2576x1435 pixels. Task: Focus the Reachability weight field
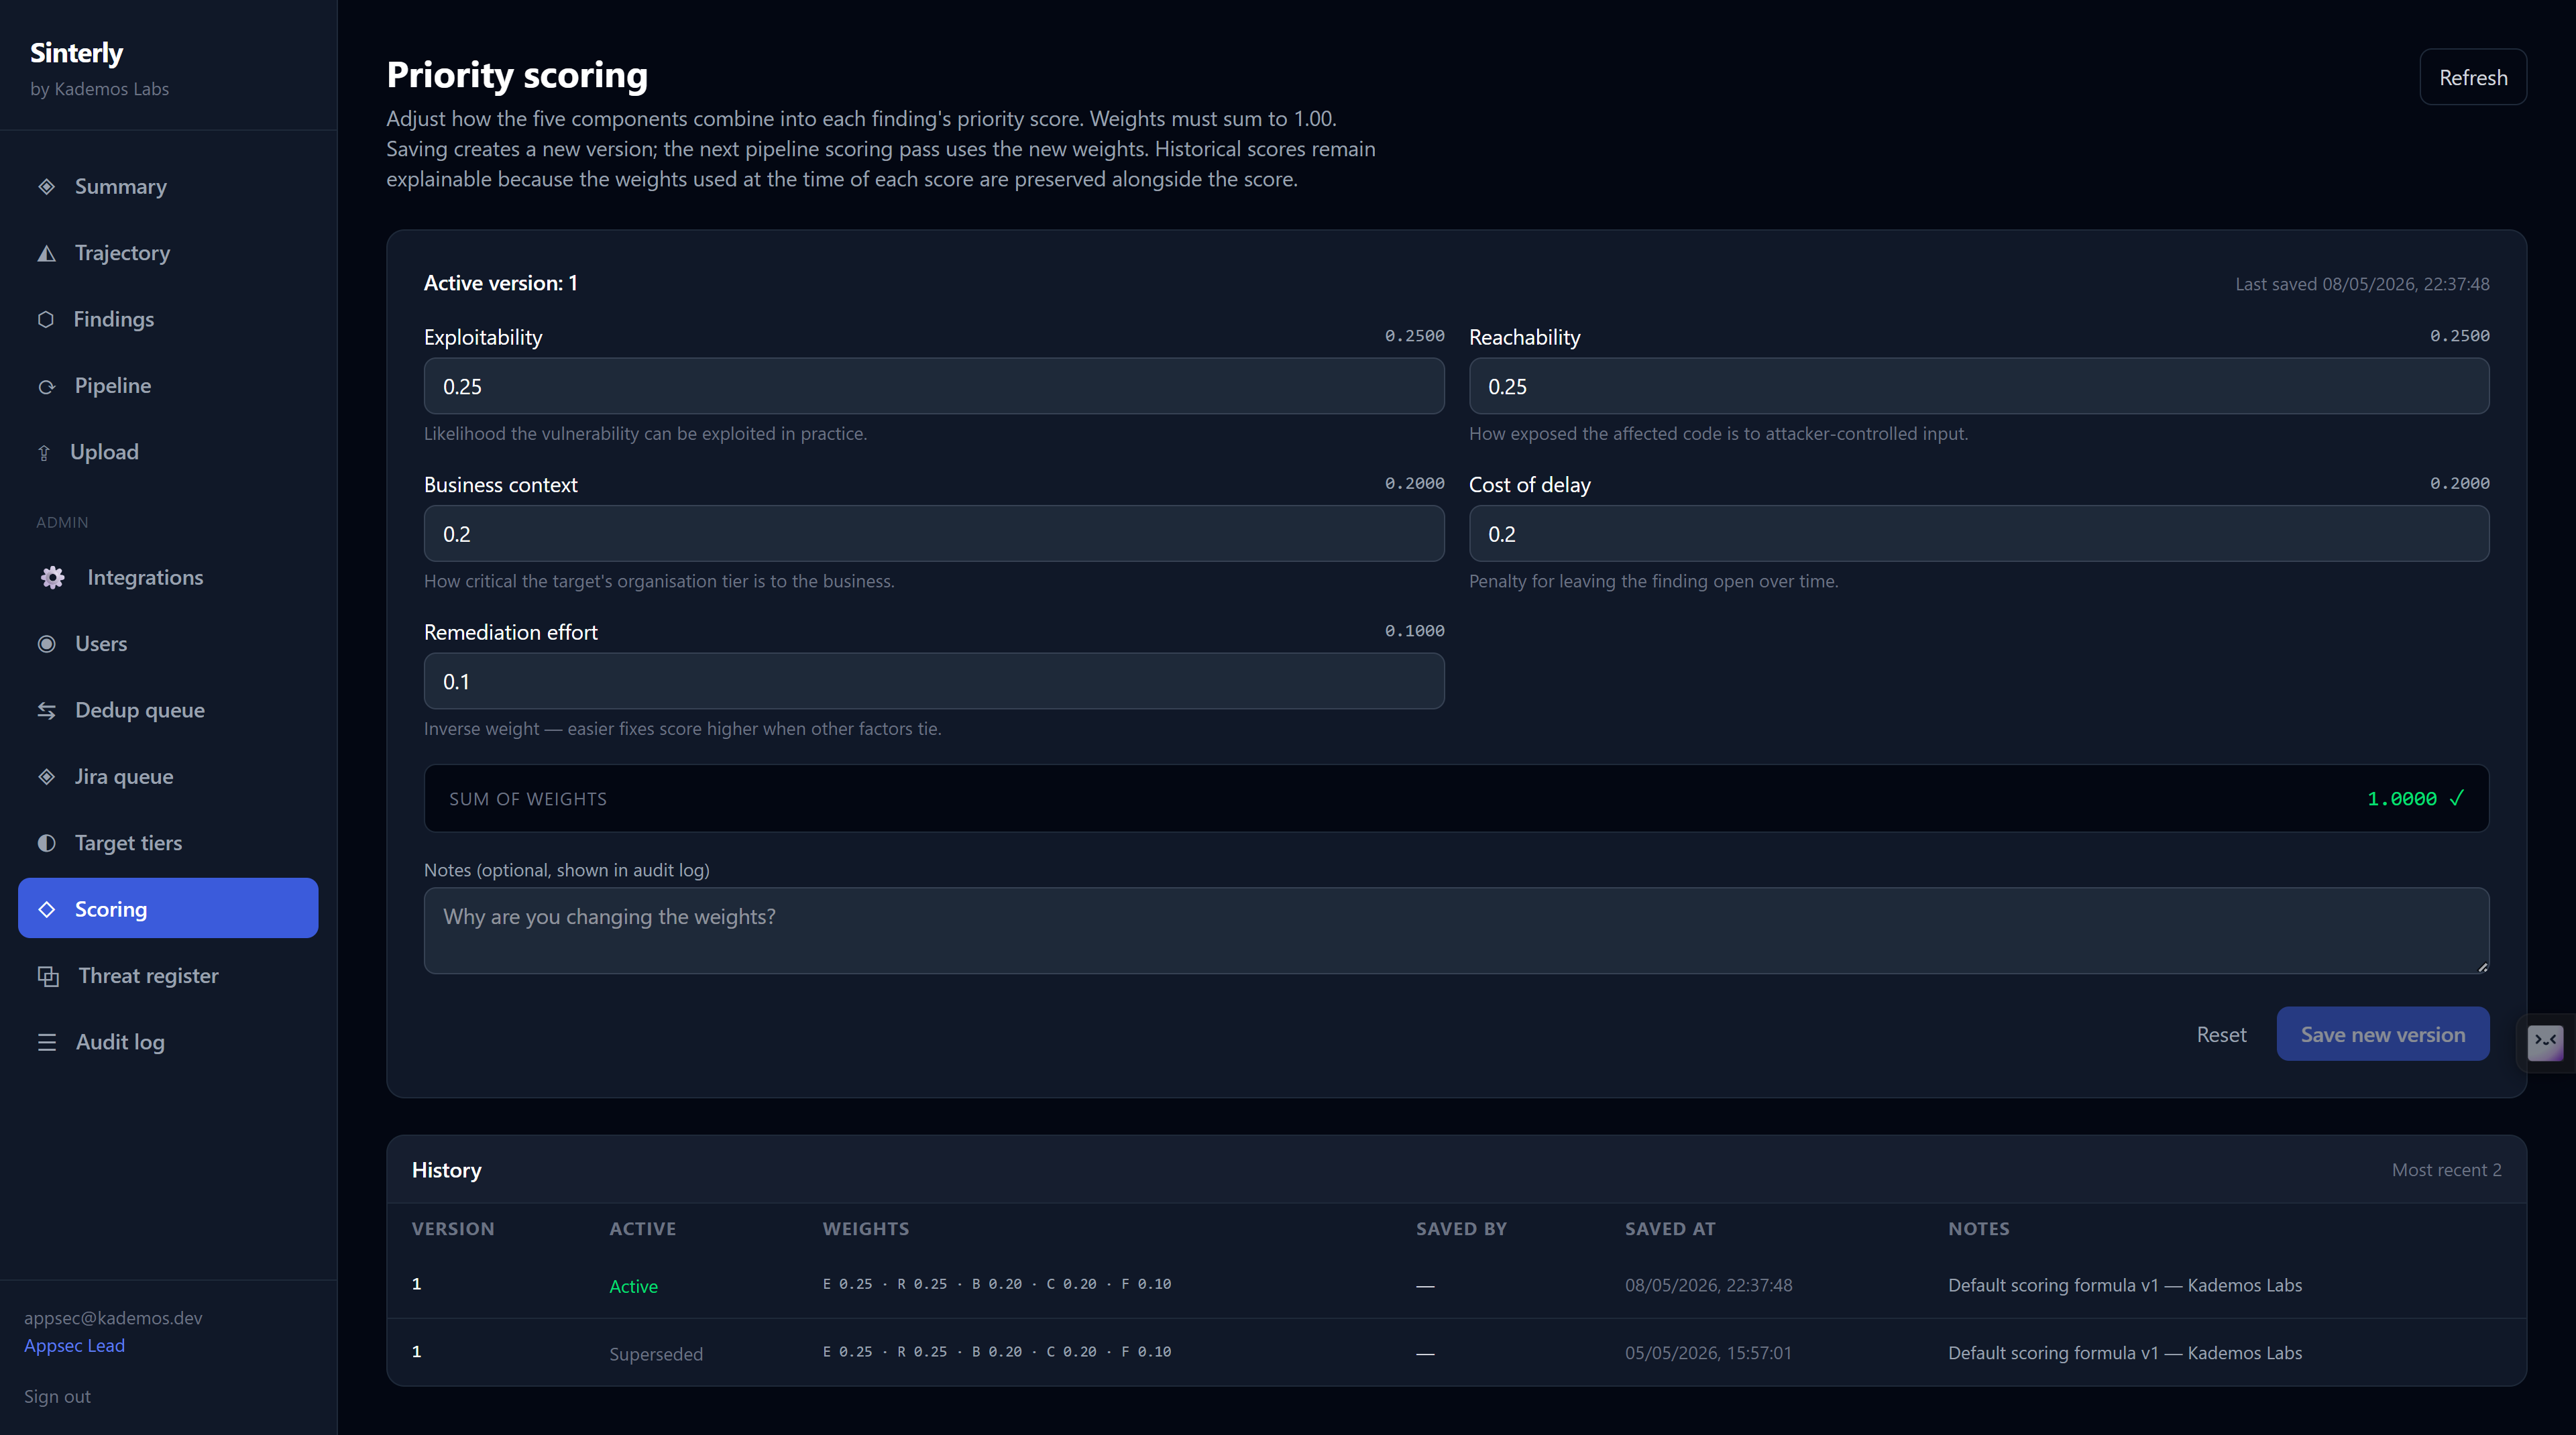click(x=1979, y=386)
